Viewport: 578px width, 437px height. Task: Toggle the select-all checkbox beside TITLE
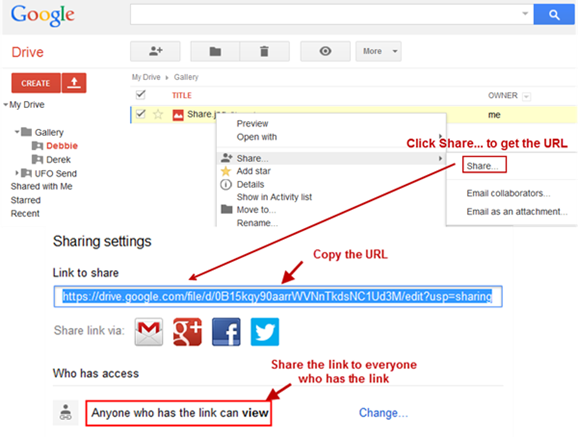tap(140, 95)
